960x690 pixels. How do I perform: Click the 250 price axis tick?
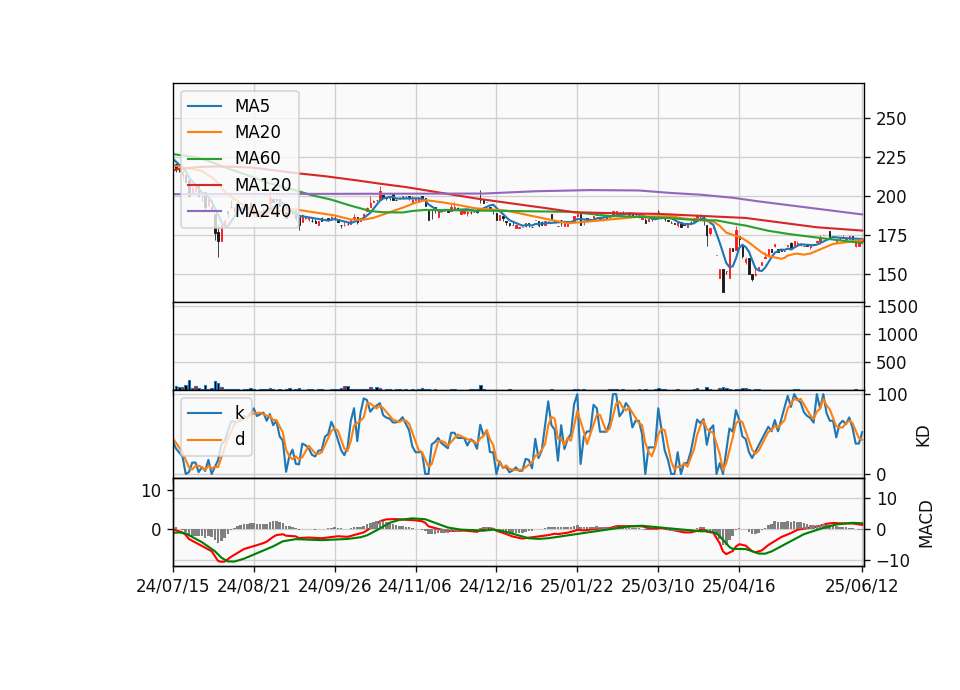(891, 119)
